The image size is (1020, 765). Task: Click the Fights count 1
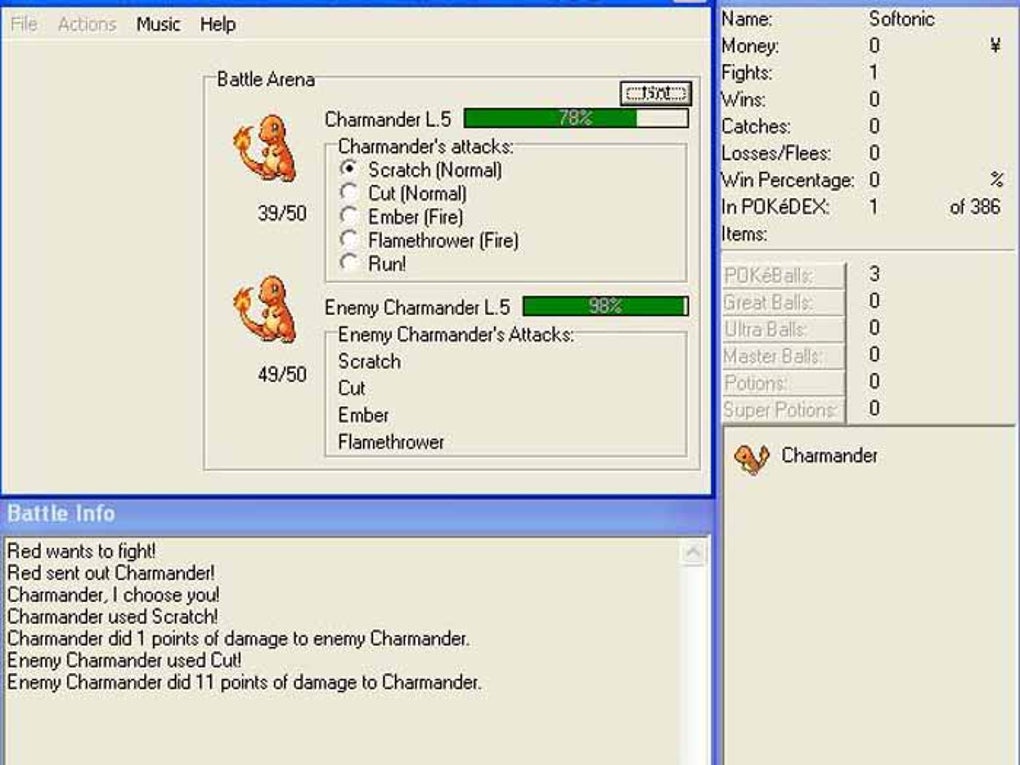coord(874,72)
